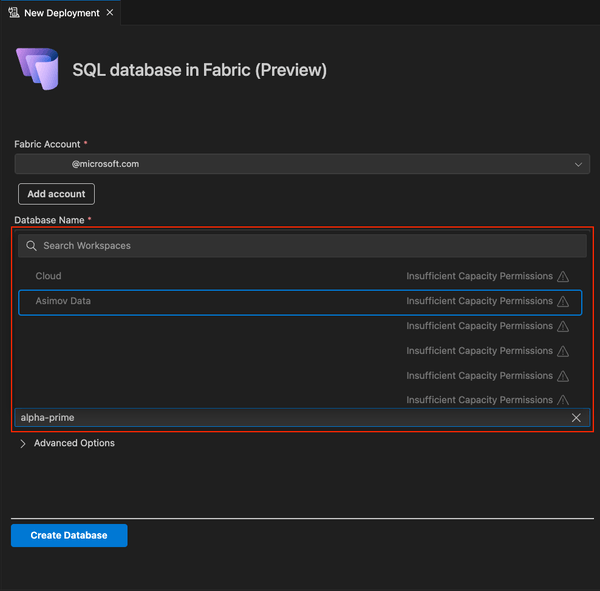This screenshot has height=591, width=600.
Task: Switch to the New Deployment tab
Action: pyautogui.click(x=61, y=13)
